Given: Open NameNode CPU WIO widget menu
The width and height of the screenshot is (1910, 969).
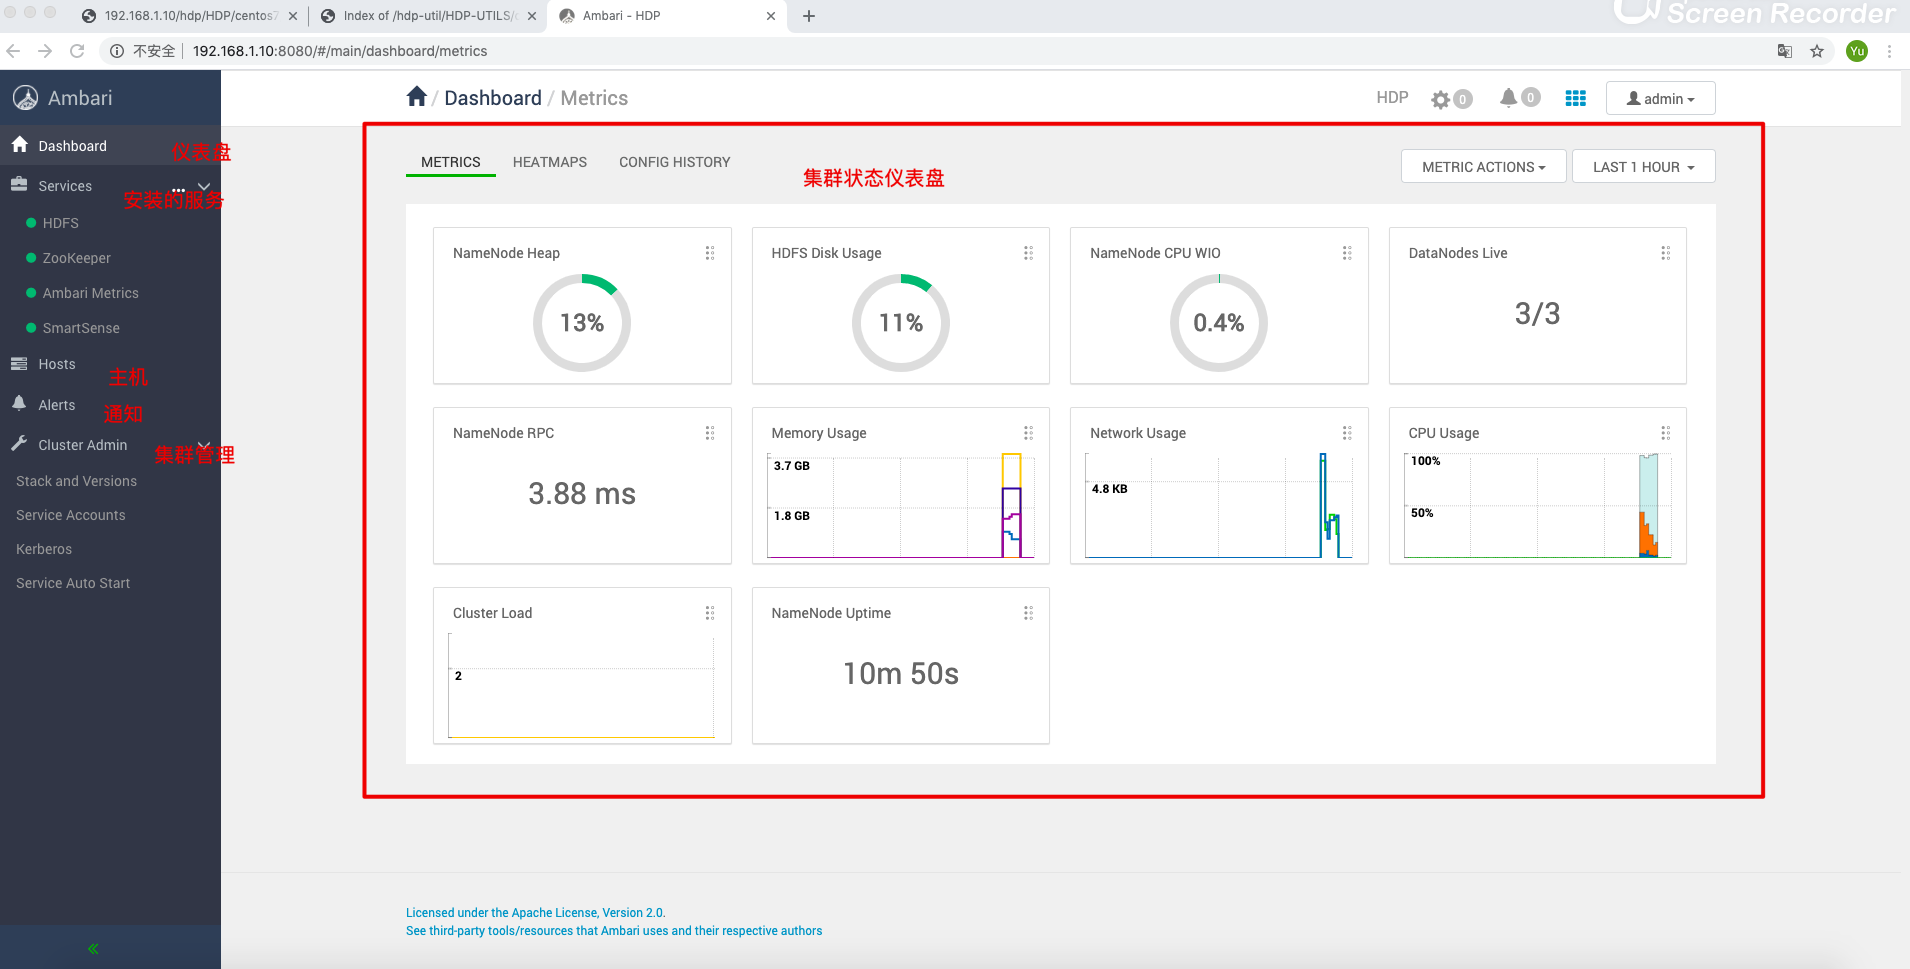Looking at the screenshot, I should pyautogui.click(x=1347, y=253).
